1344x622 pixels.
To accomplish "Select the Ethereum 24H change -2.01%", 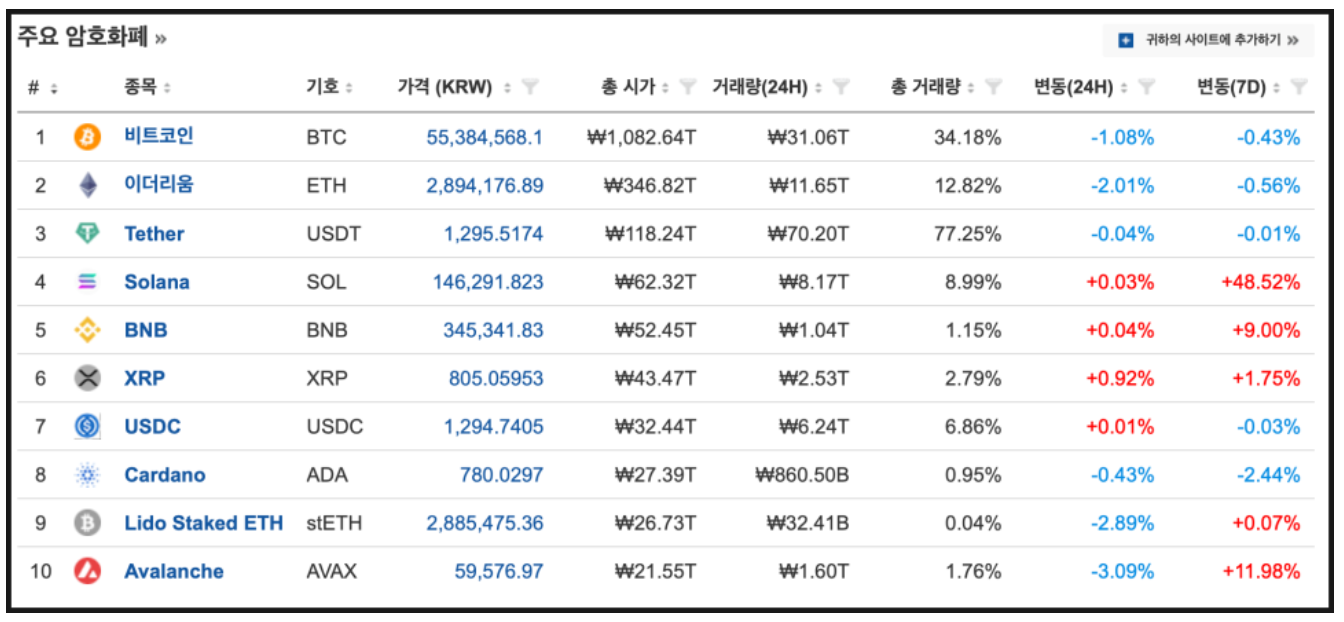I will point(1120,185).
